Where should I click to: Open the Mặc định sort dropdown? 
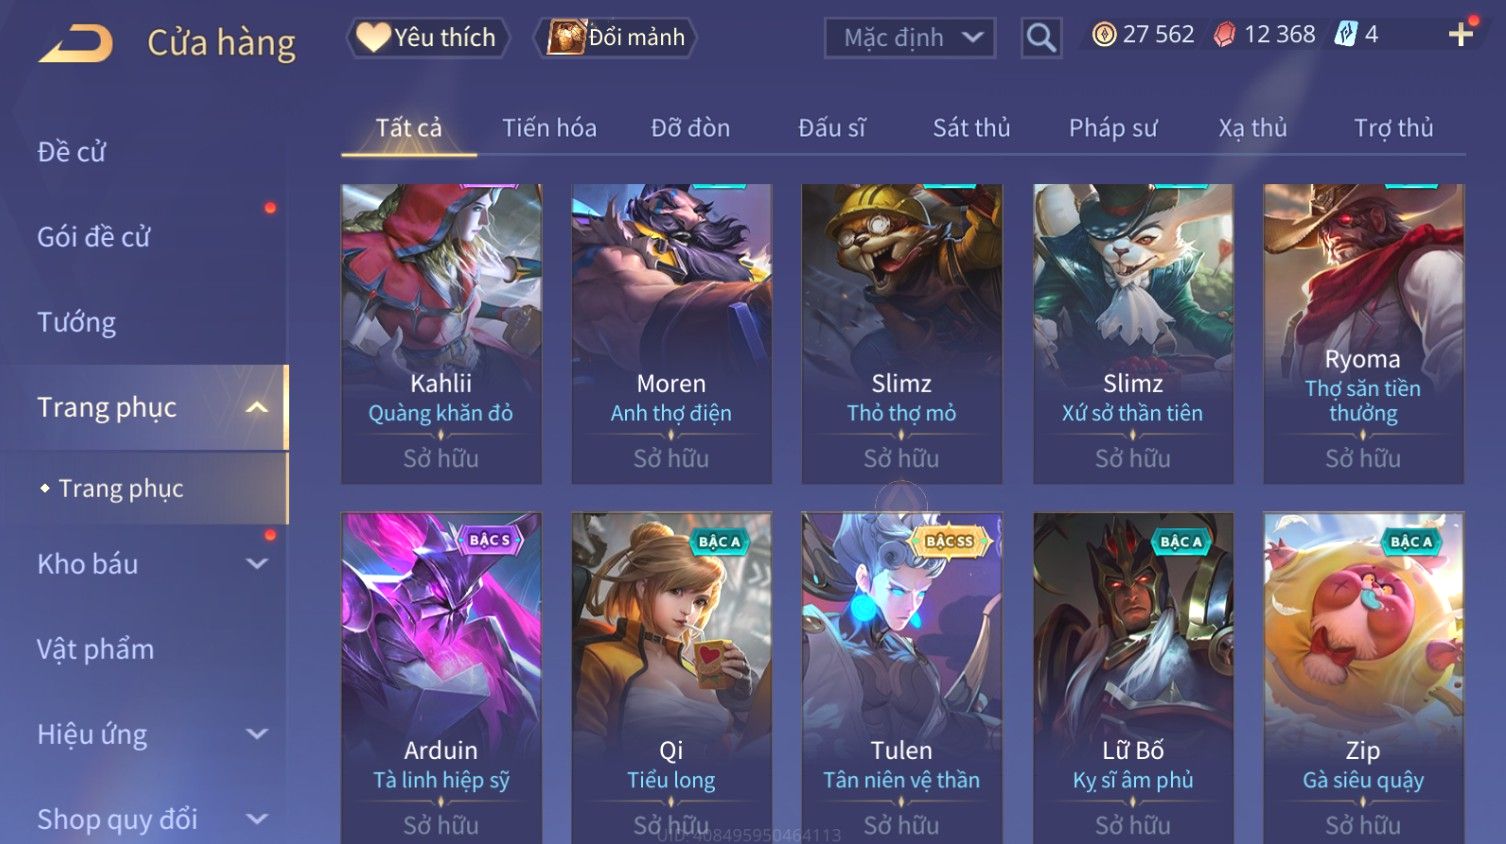pyautogui.click(x=910, y=38)
